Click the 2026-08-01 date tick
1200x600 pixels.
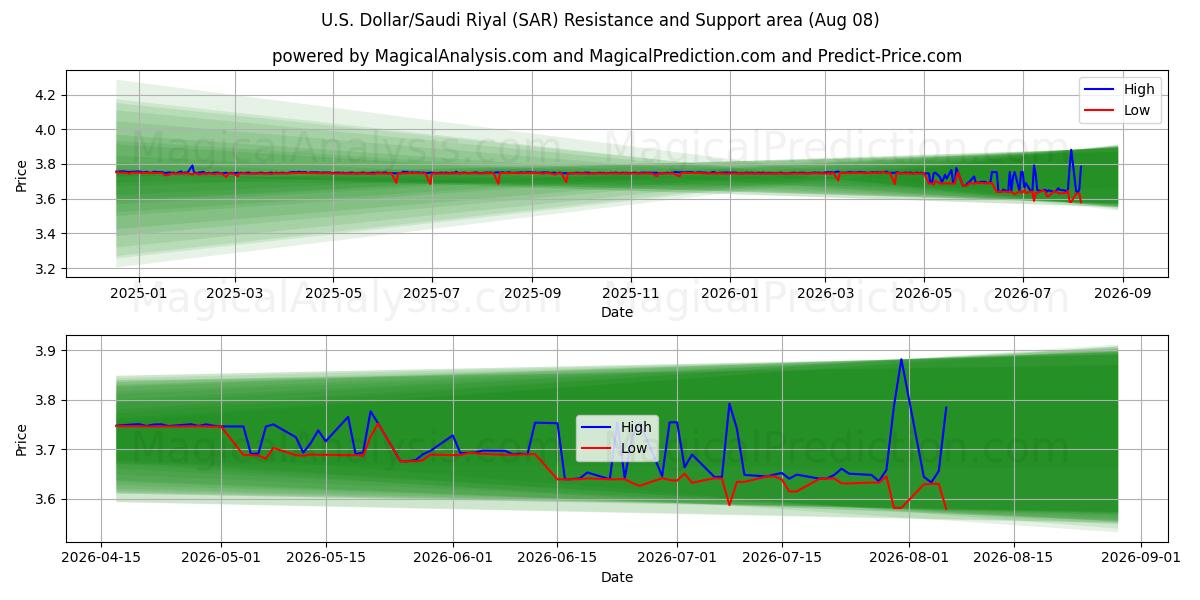pos(909,559)
